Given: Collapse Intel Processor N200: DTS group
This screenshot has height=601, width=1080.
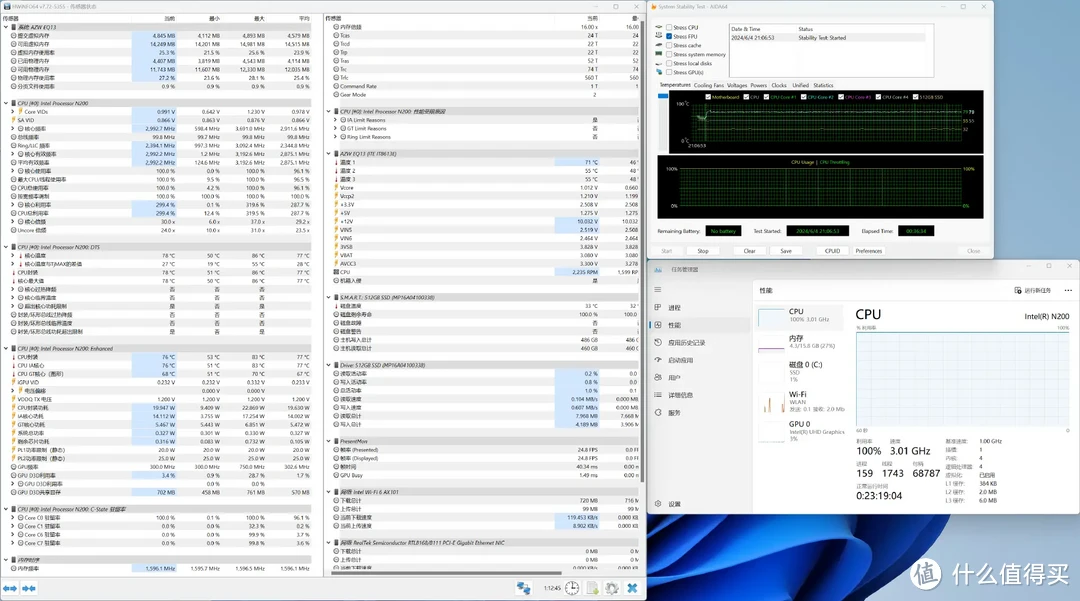Looking at the screenshot, I should (6, 247).
